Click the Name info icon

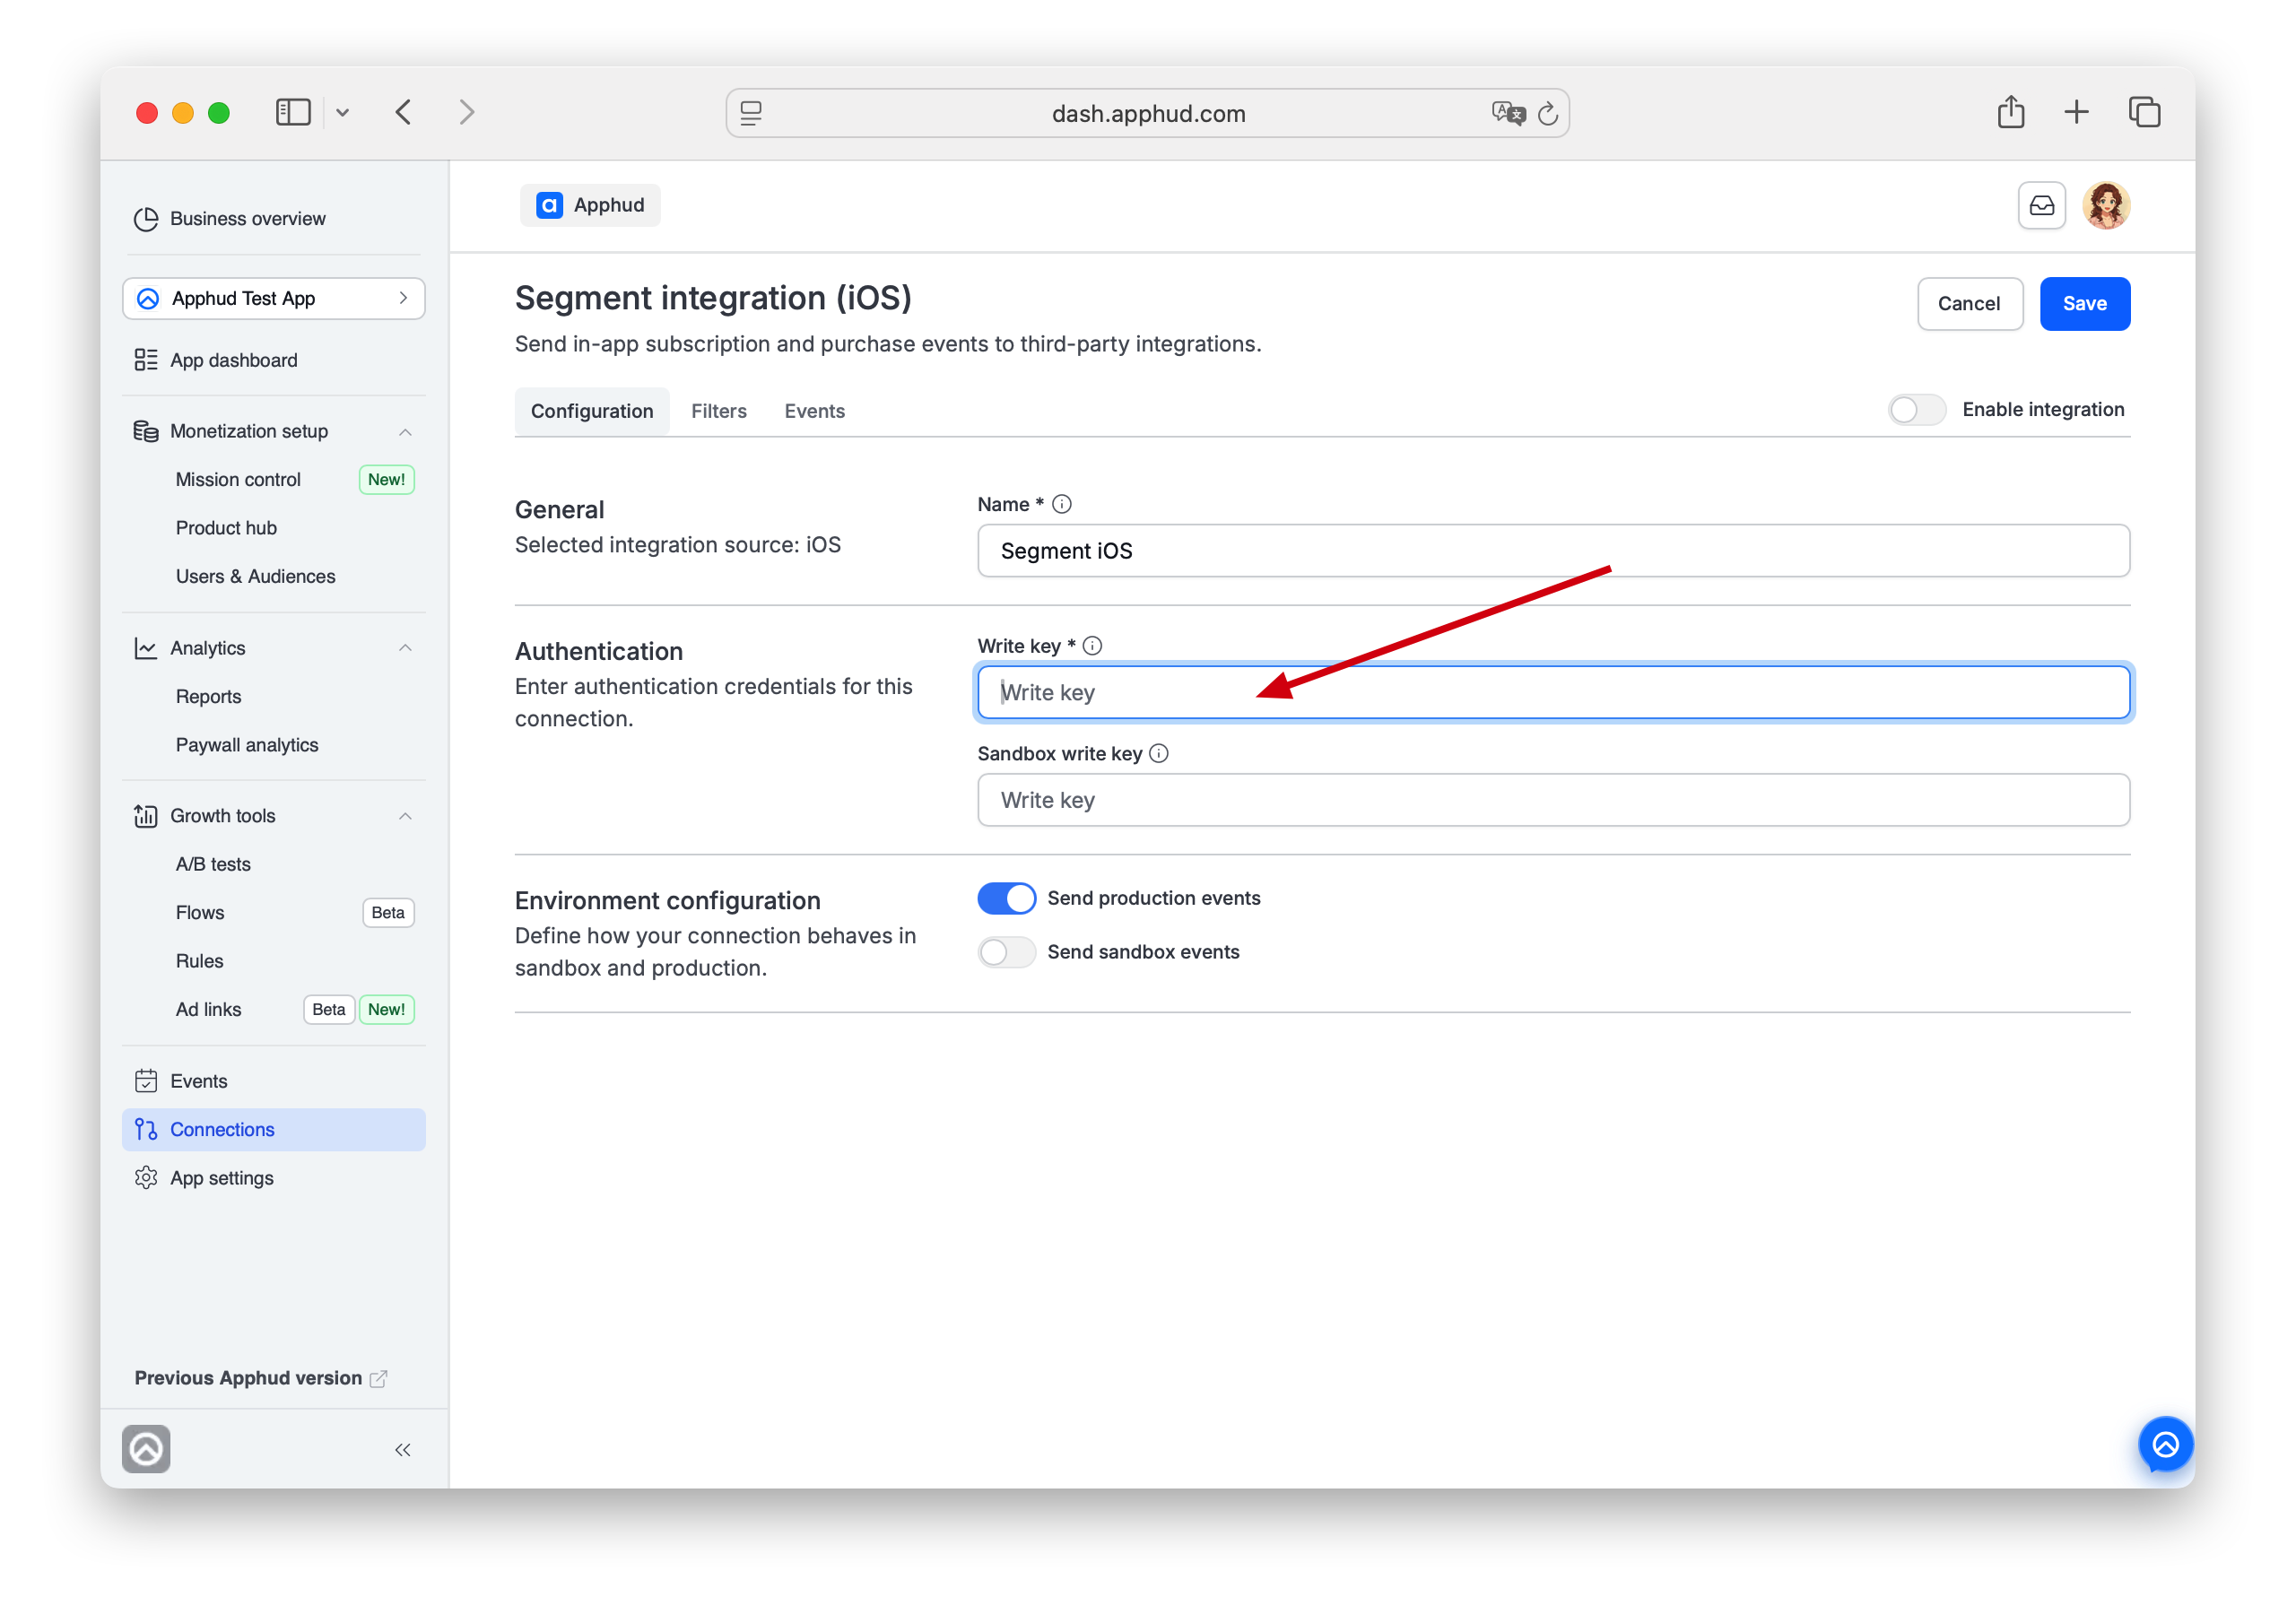(x=1062, y=504)
